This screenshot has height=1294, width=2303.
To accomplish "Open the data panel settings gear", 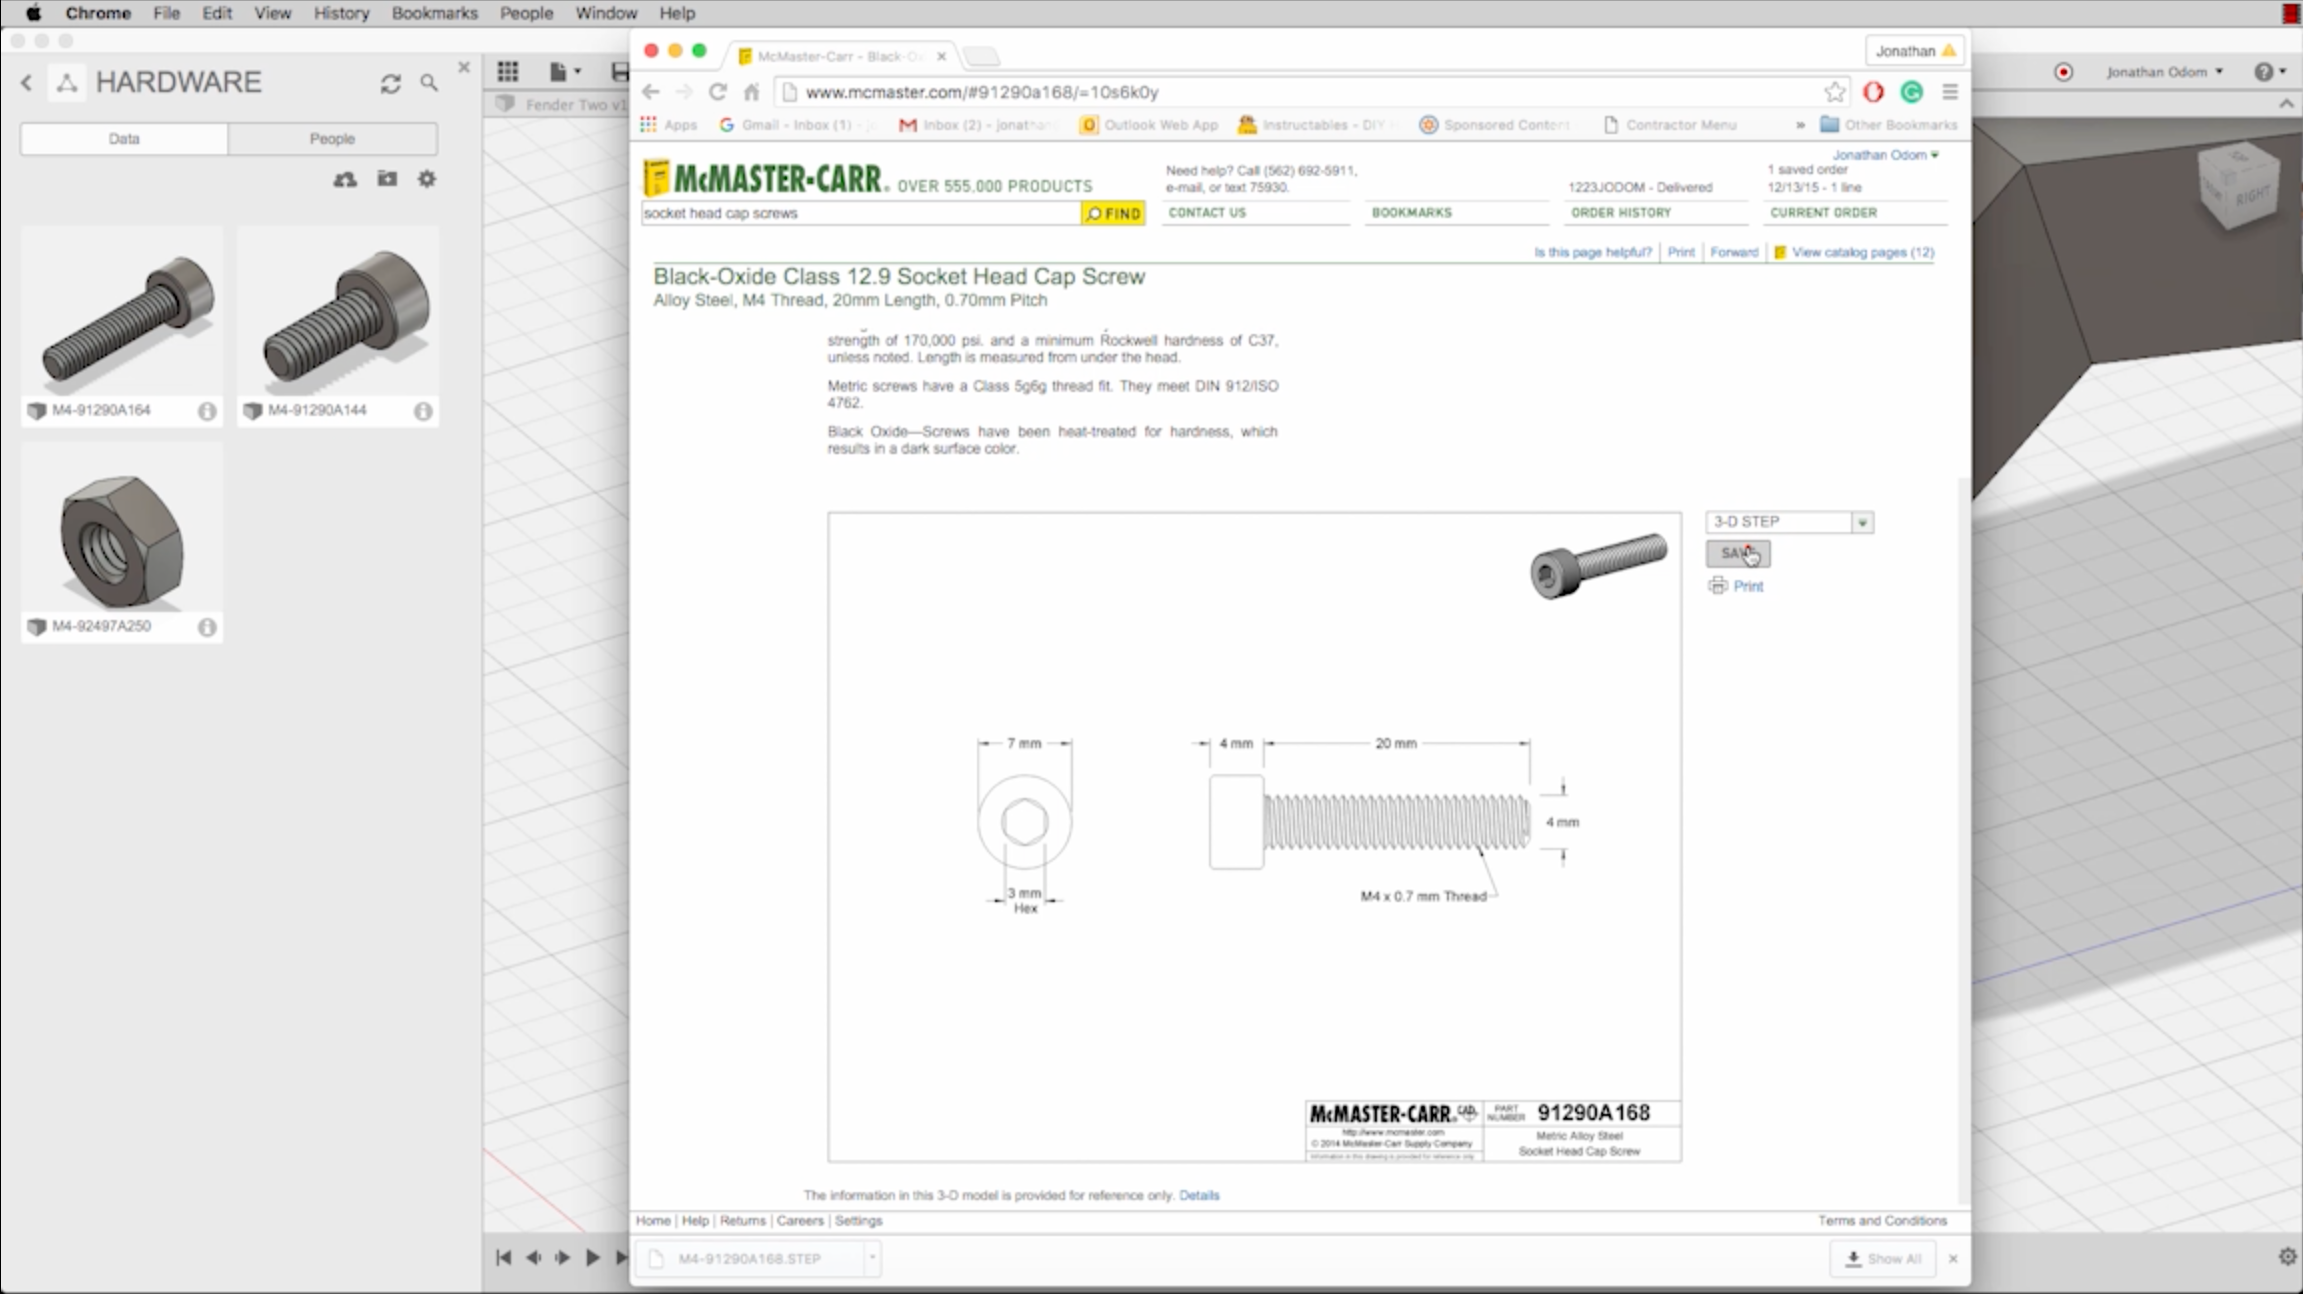I will pyautogui.click(x=427, y=179).
